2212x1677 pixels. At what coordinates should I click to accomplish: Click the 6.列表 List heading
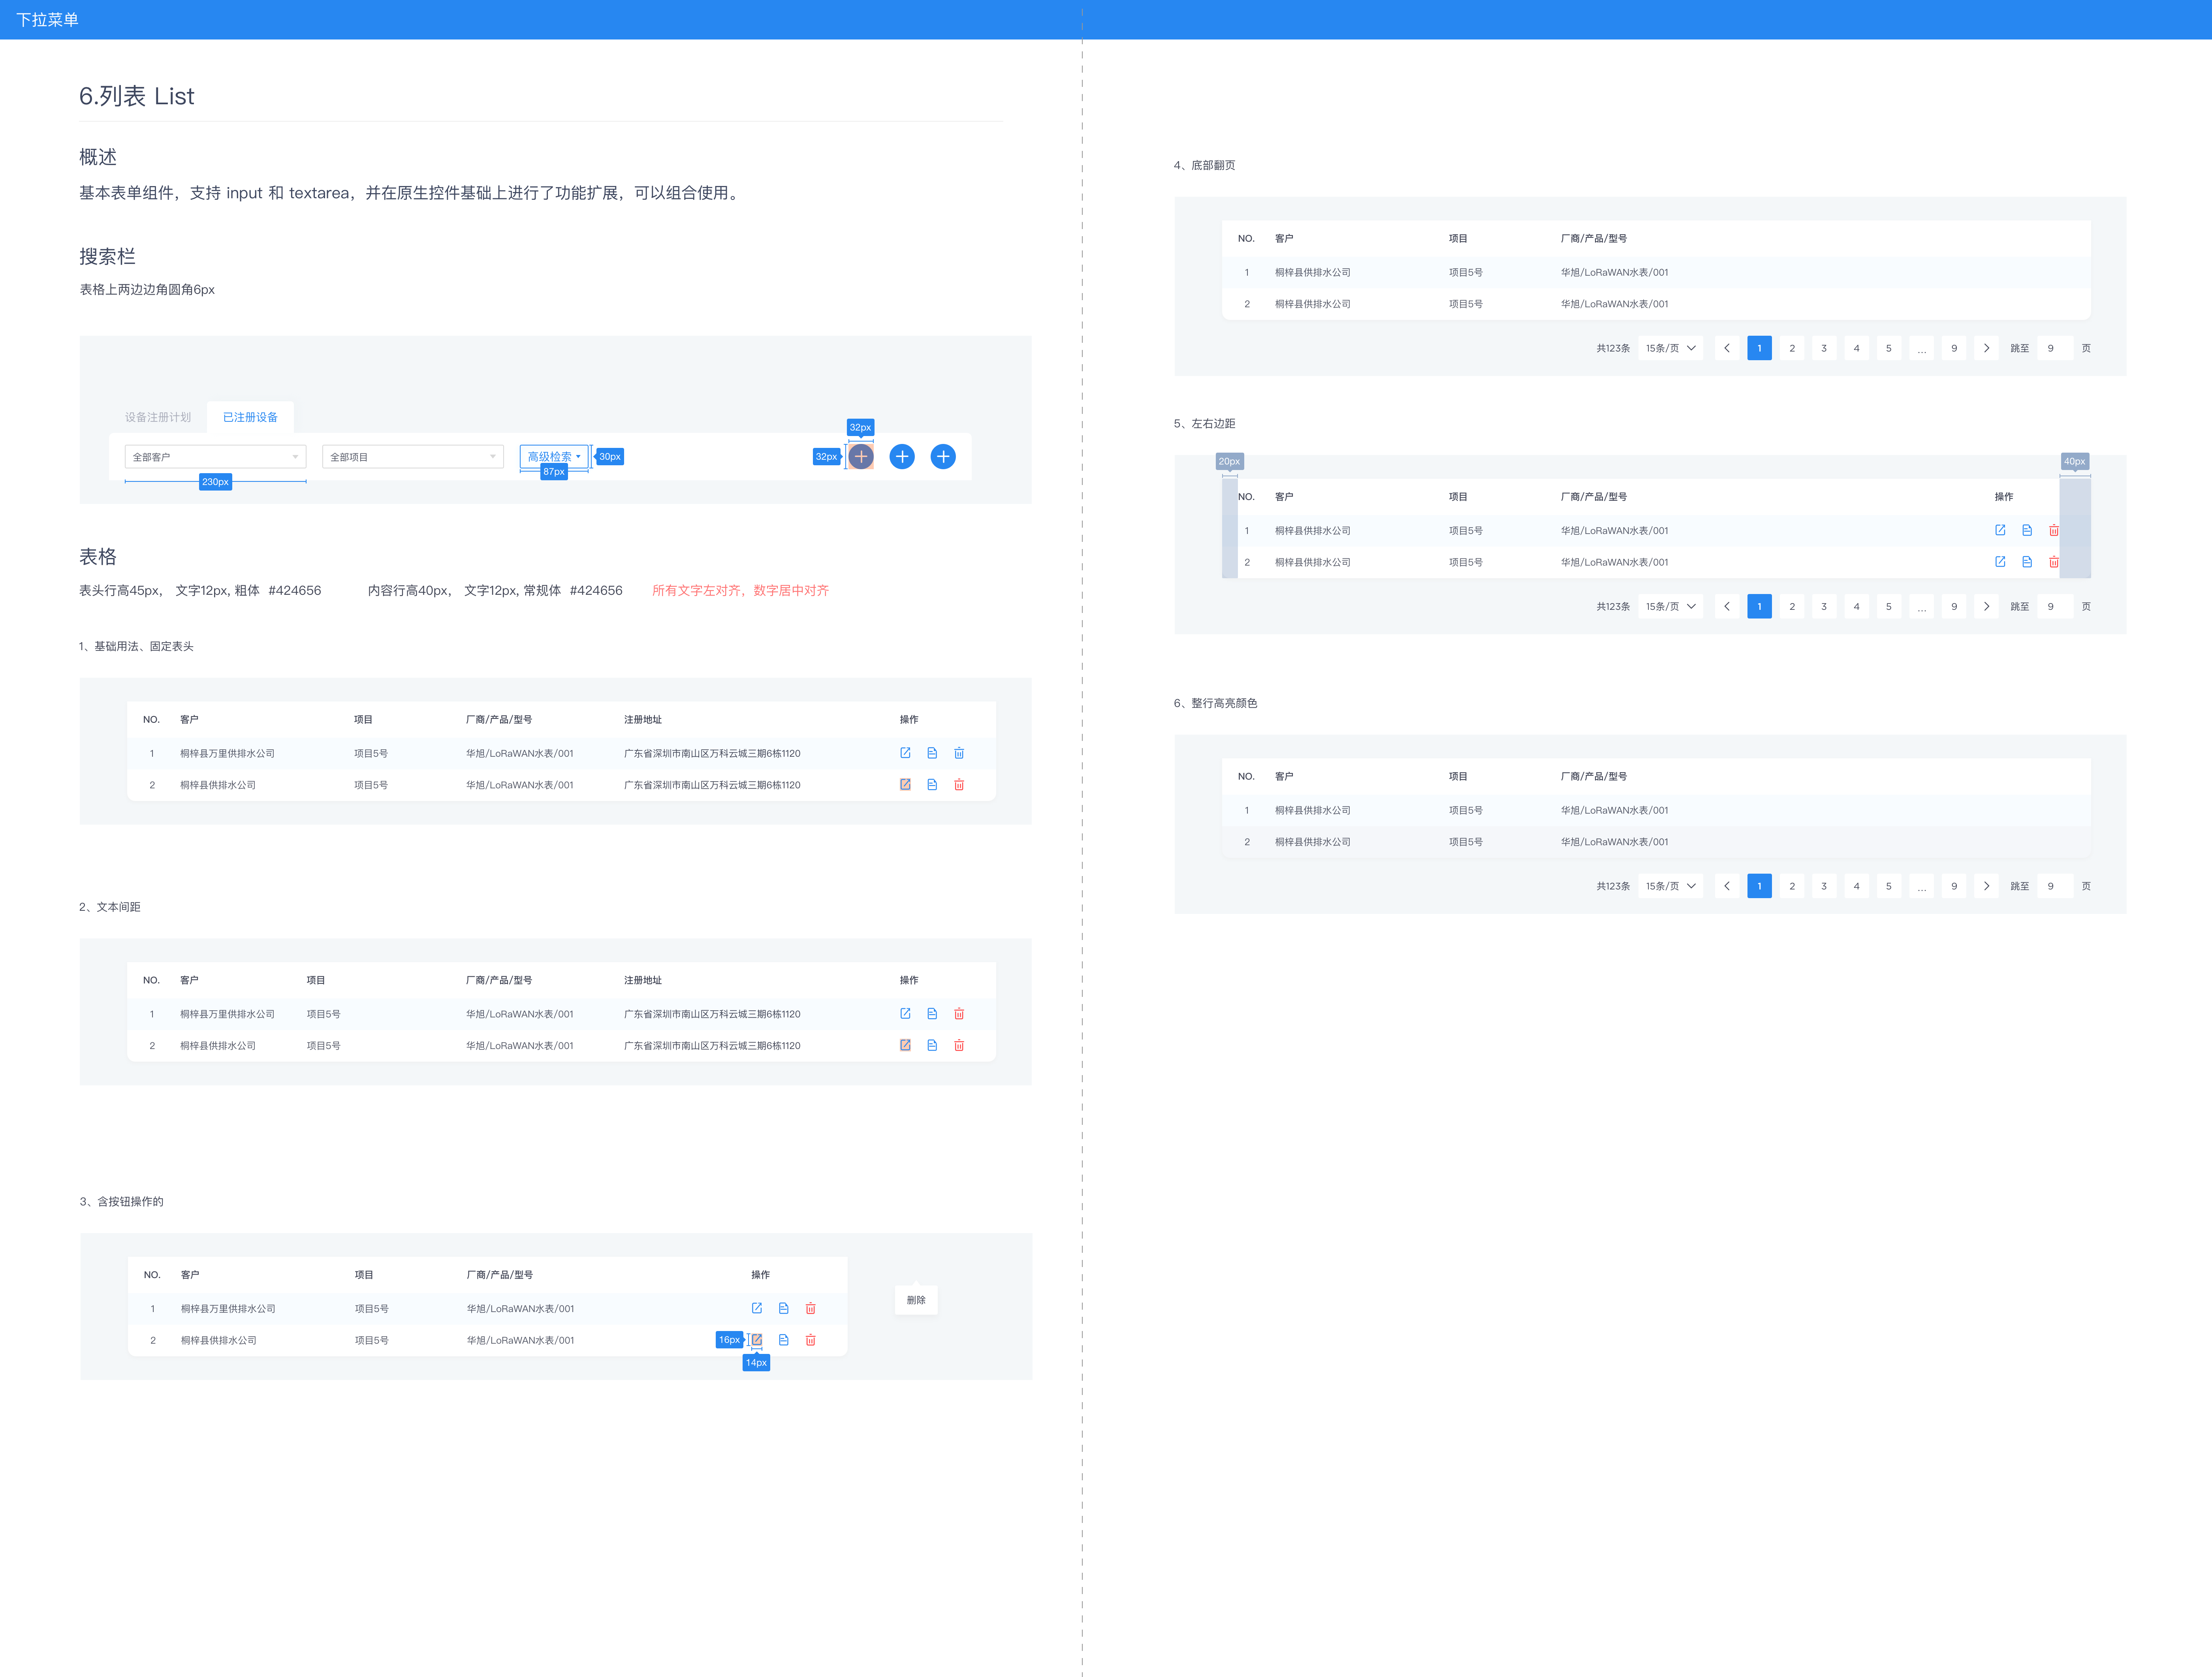click(x=137, y=96)
